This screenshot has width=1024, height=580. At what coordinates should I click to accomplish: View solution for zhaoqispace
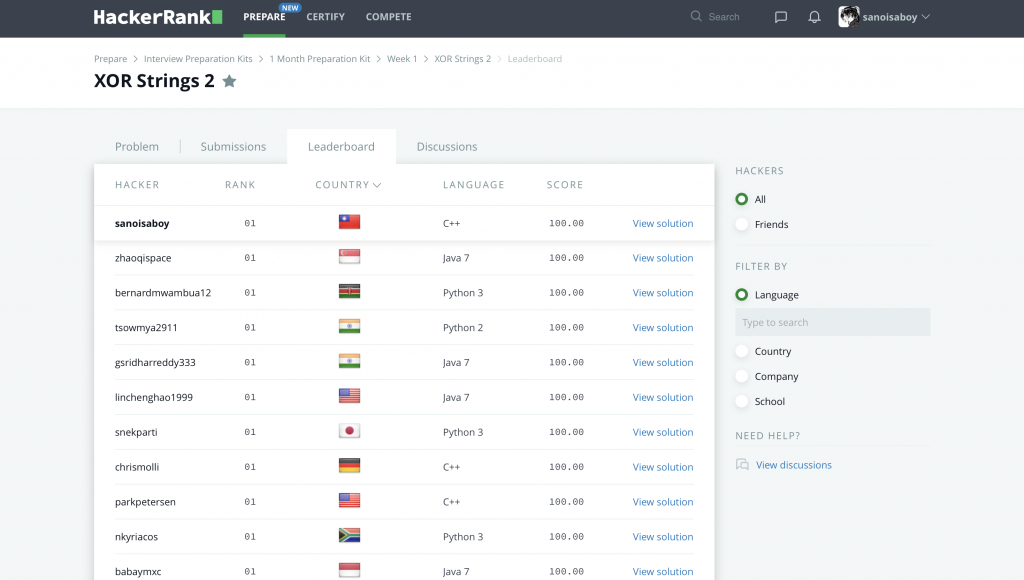pyautogui.click(x=663, y=258)
